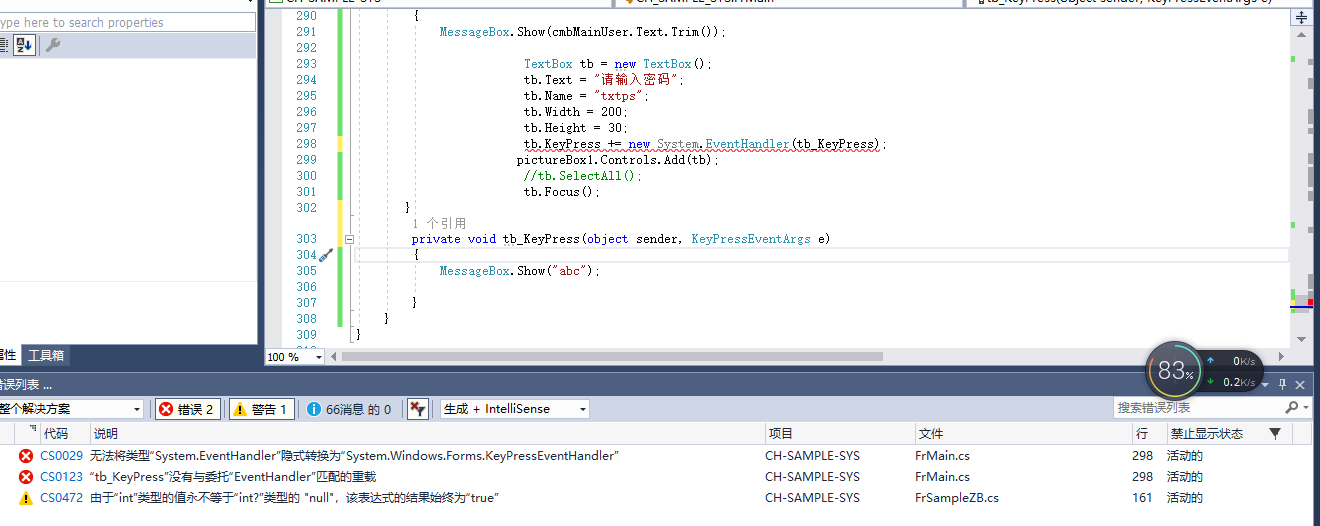
Task: Open the 整个解决方案 scope dropdown
Action: pyautogui.click(x=72, y=409)
